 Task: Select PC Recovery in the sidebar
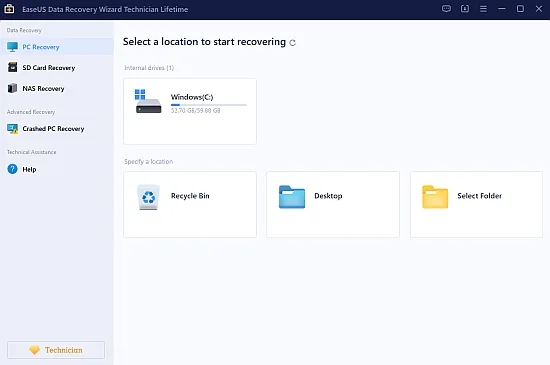pyautogui.click(x=56, y=47)
